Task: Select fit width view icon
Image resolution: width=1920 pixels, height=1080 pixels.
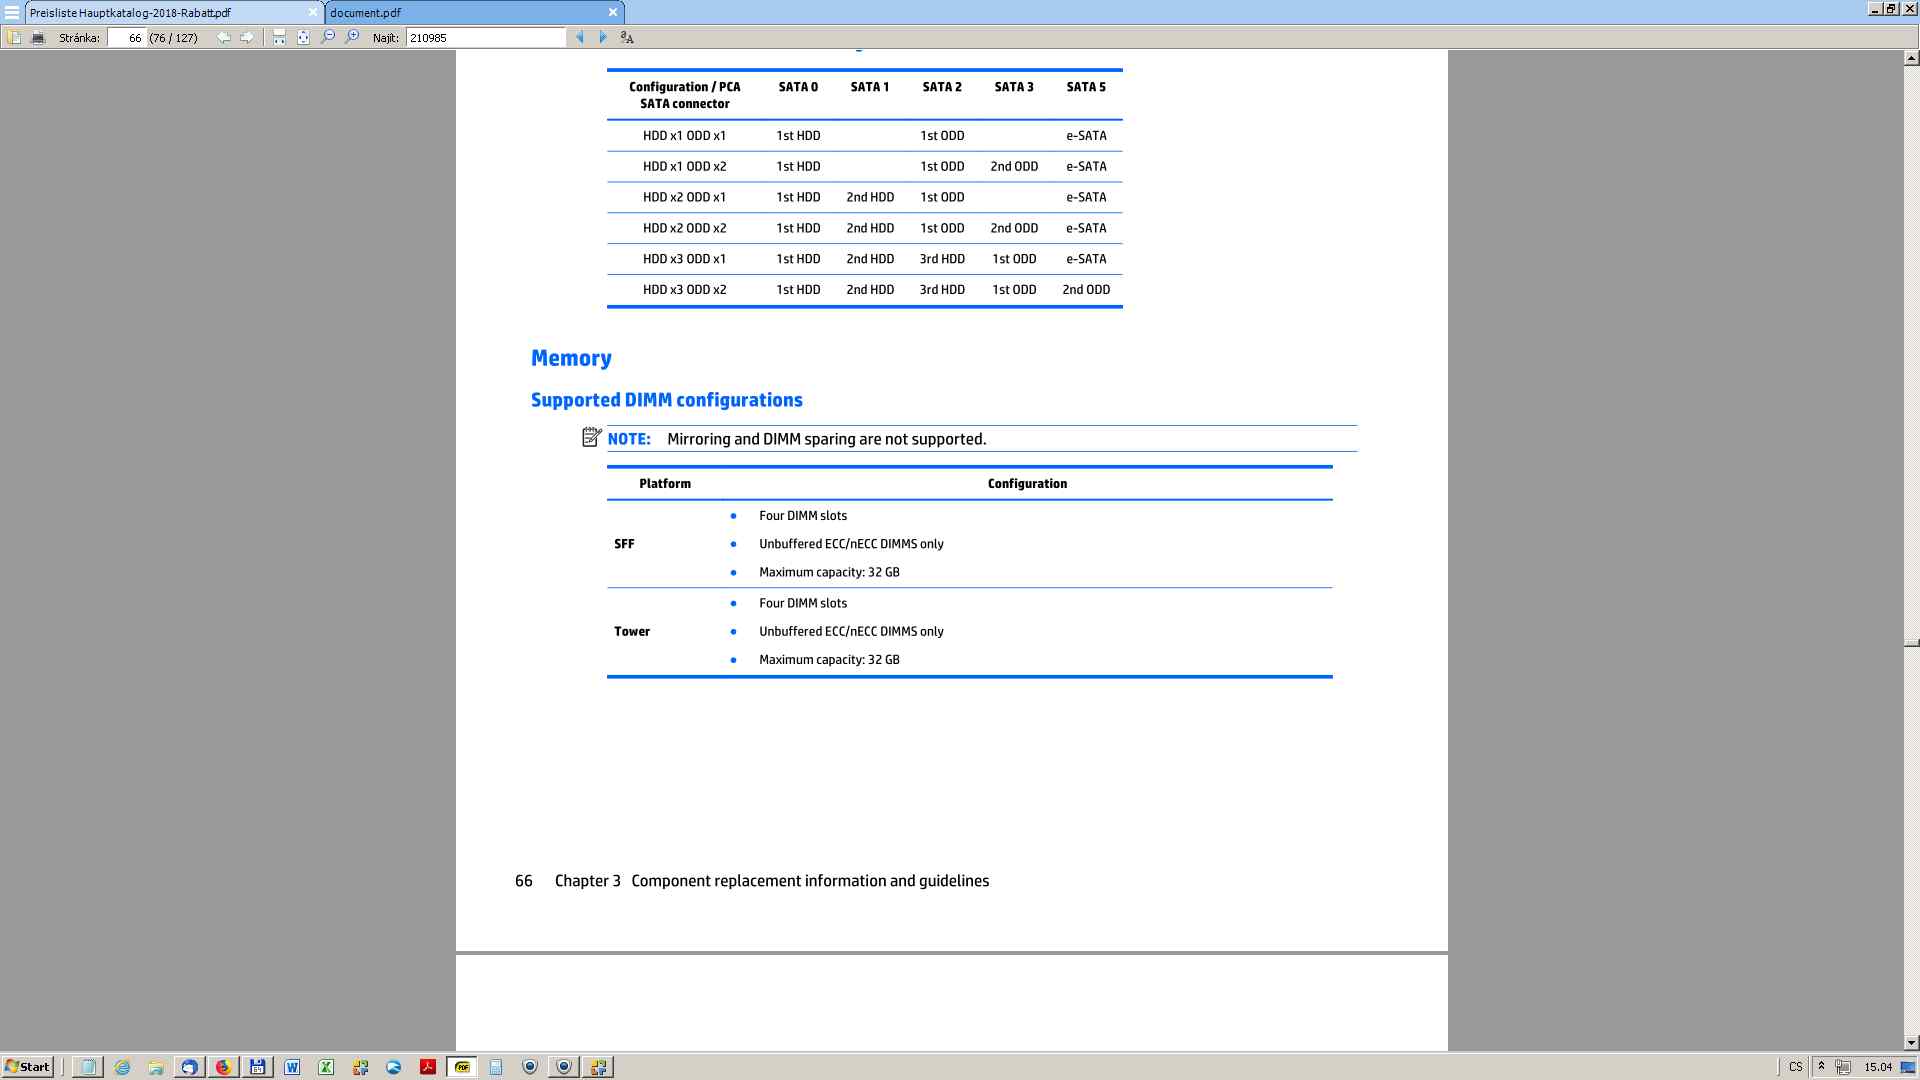Action: click(x=279, y=38)
